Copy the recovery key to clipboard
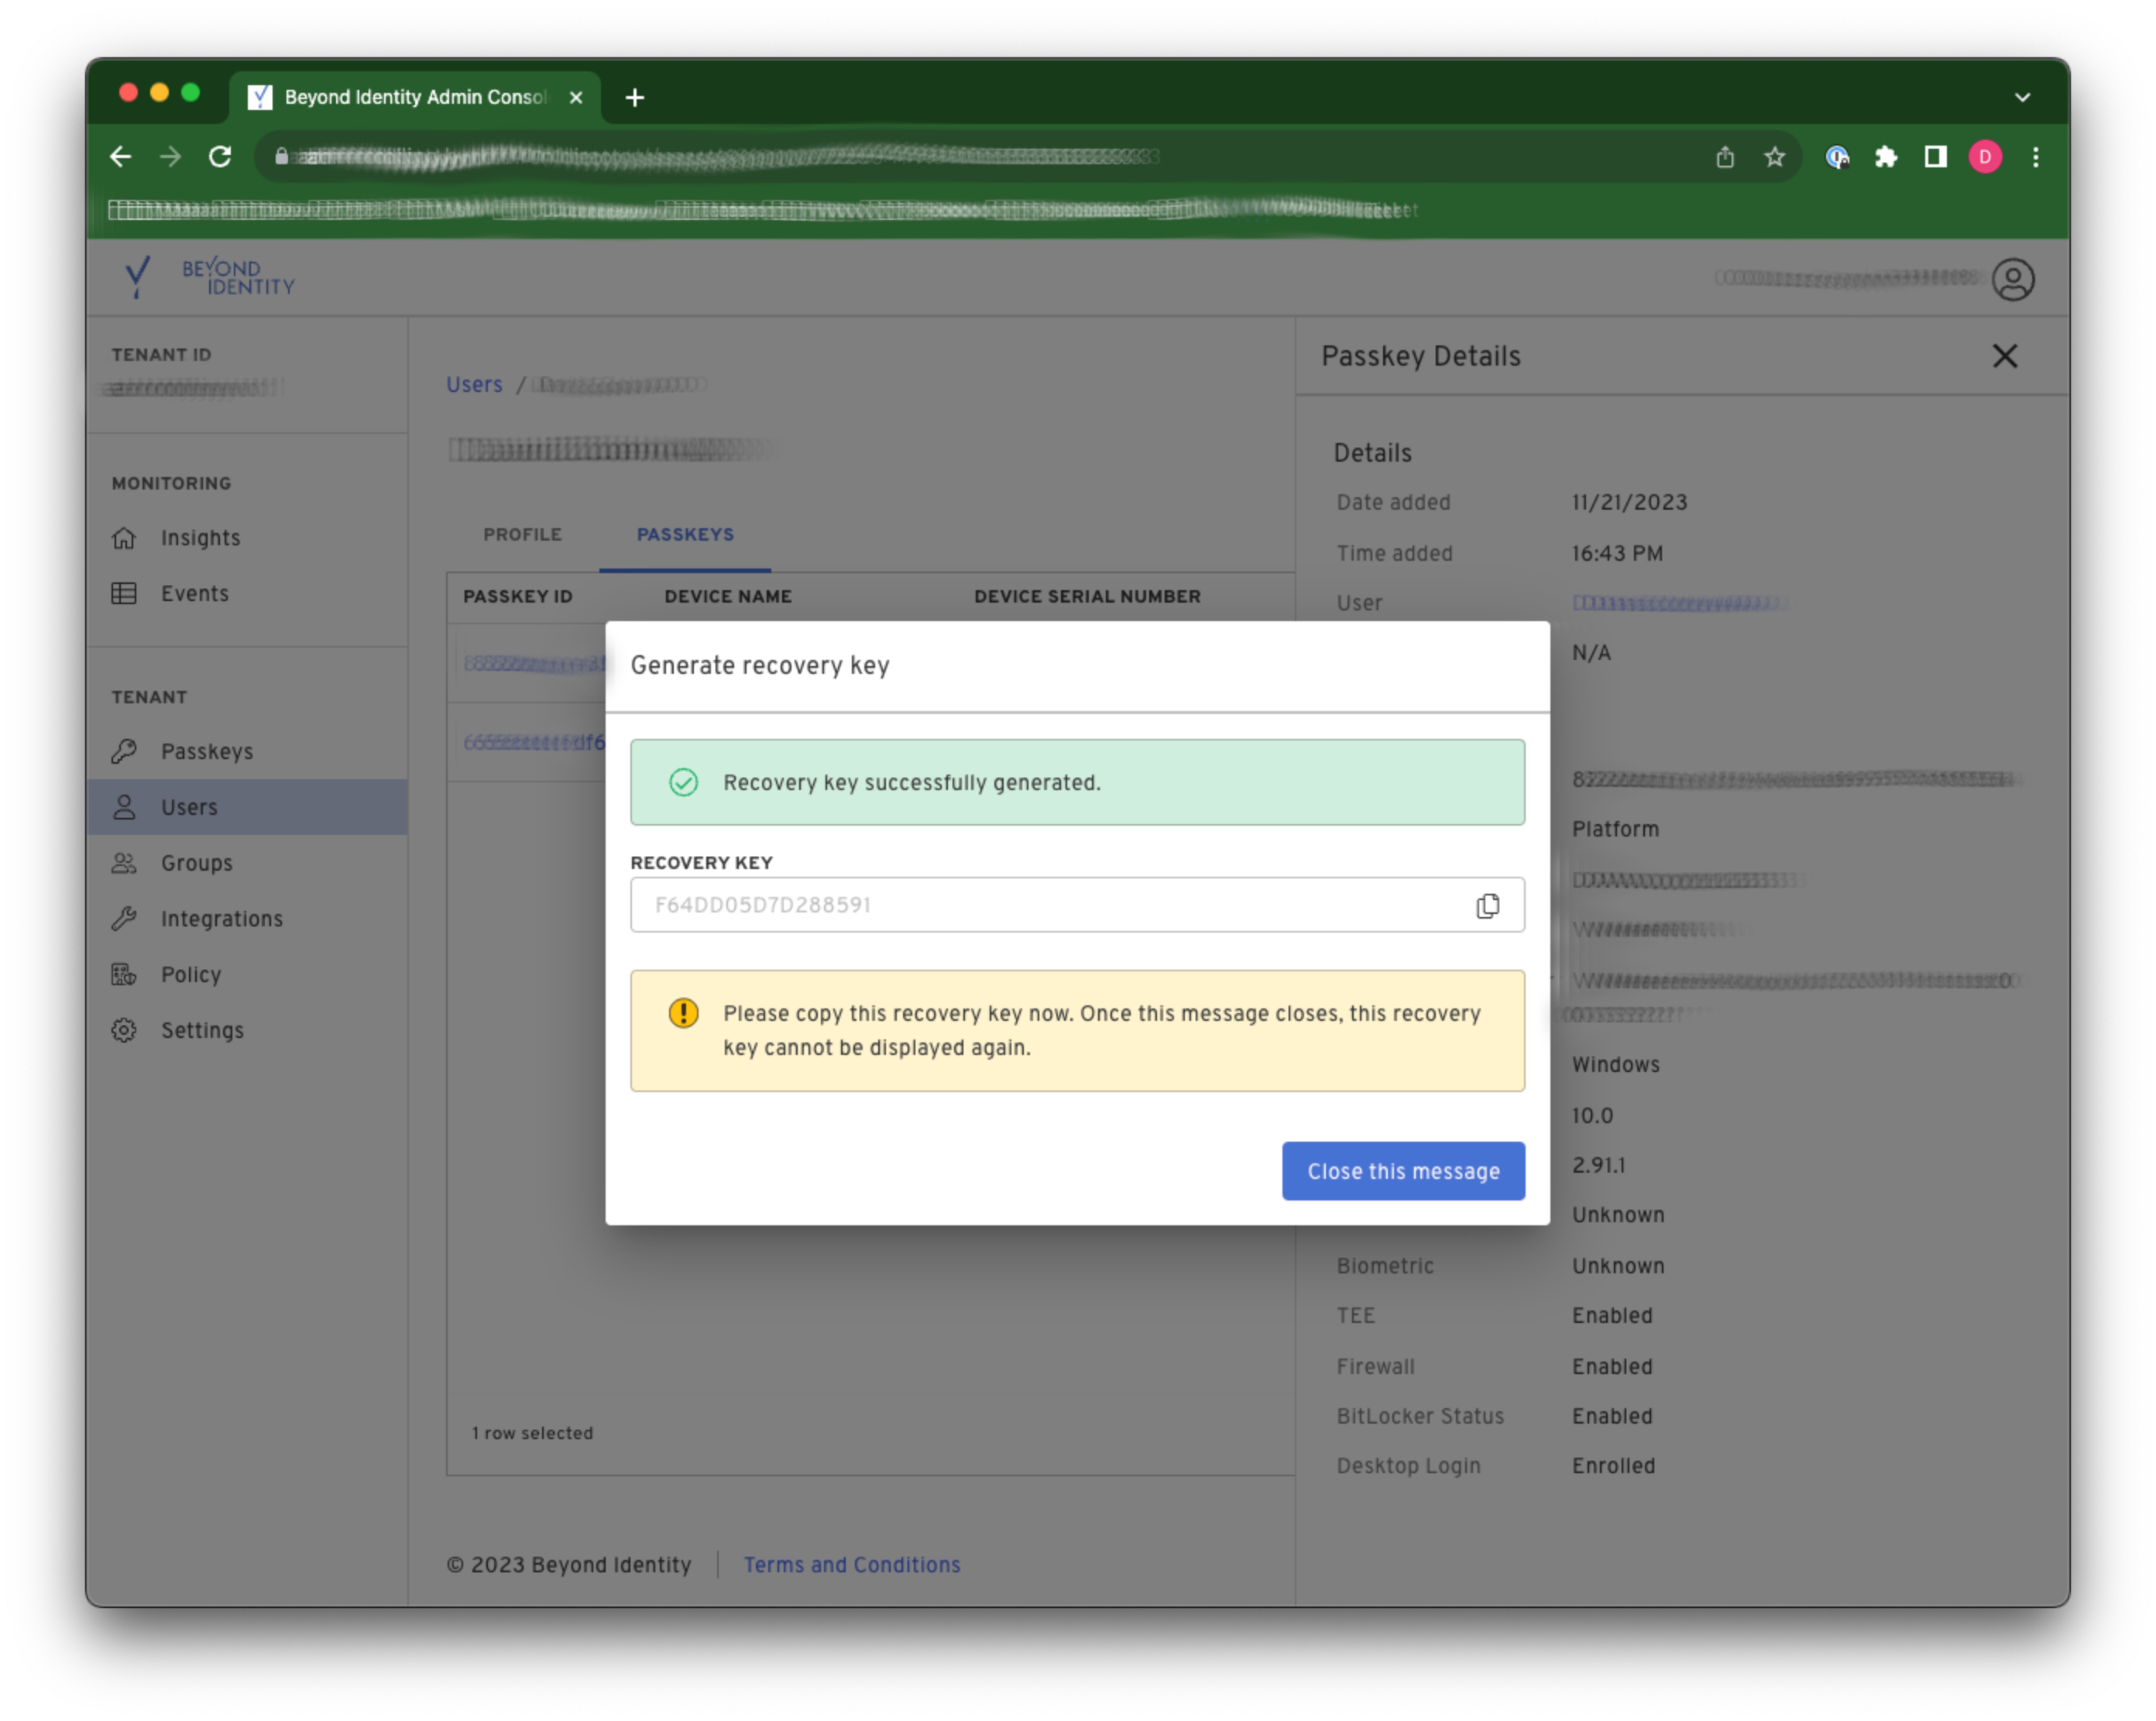 pyautogui.click(x=1487, y=905)
